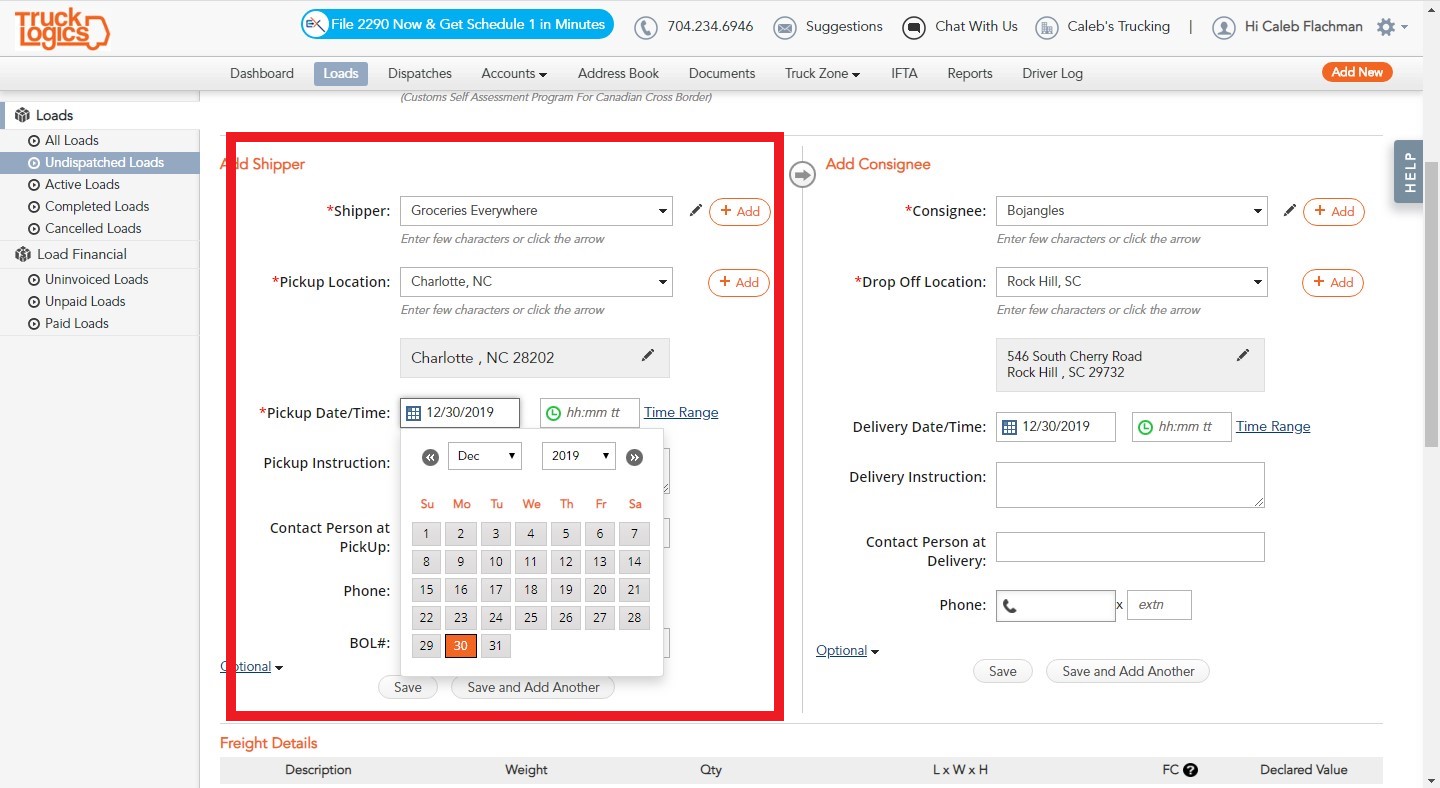Click Caleb's Trucking building icon

point(1047,27)
